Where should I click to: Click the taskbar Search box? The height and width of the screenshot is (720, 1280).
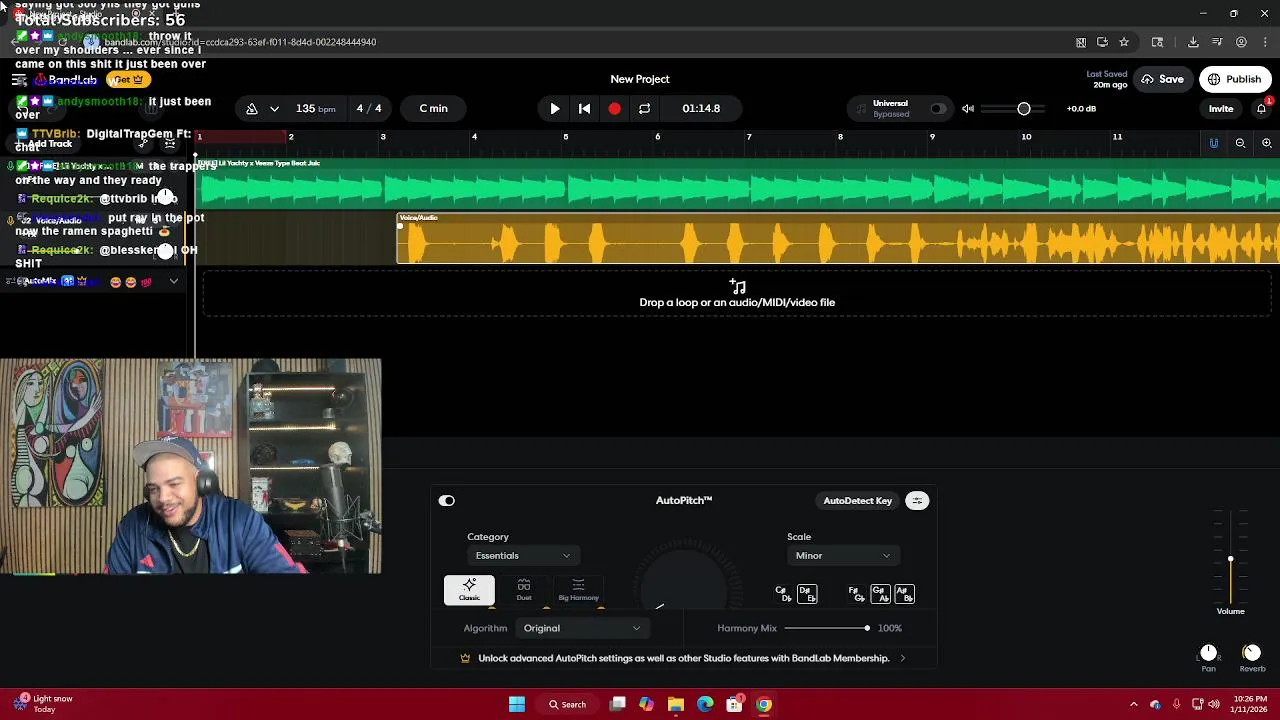567,704
